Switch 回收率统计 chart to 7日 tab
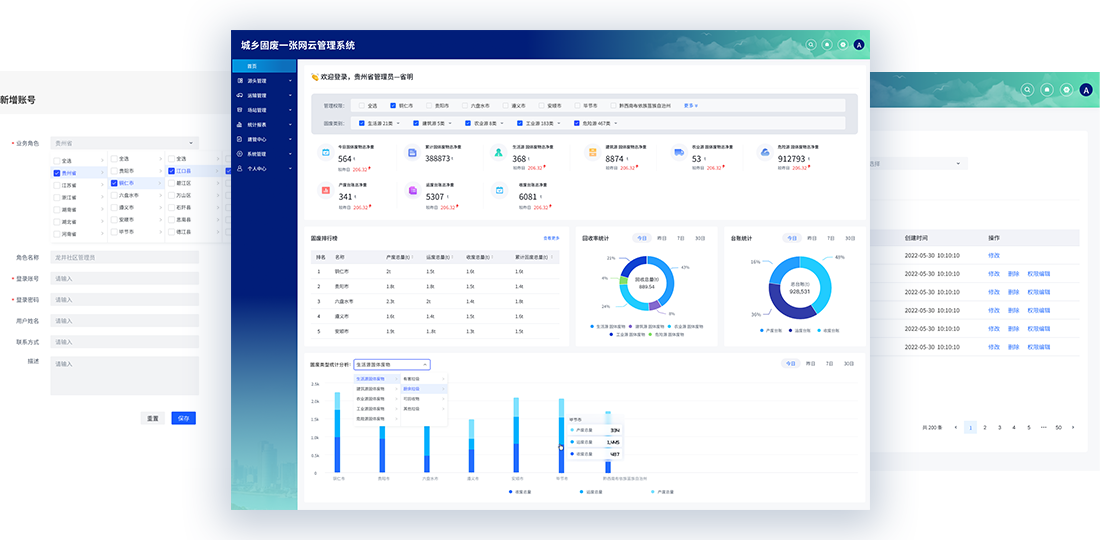1100x540 pixels. [680, 238]
